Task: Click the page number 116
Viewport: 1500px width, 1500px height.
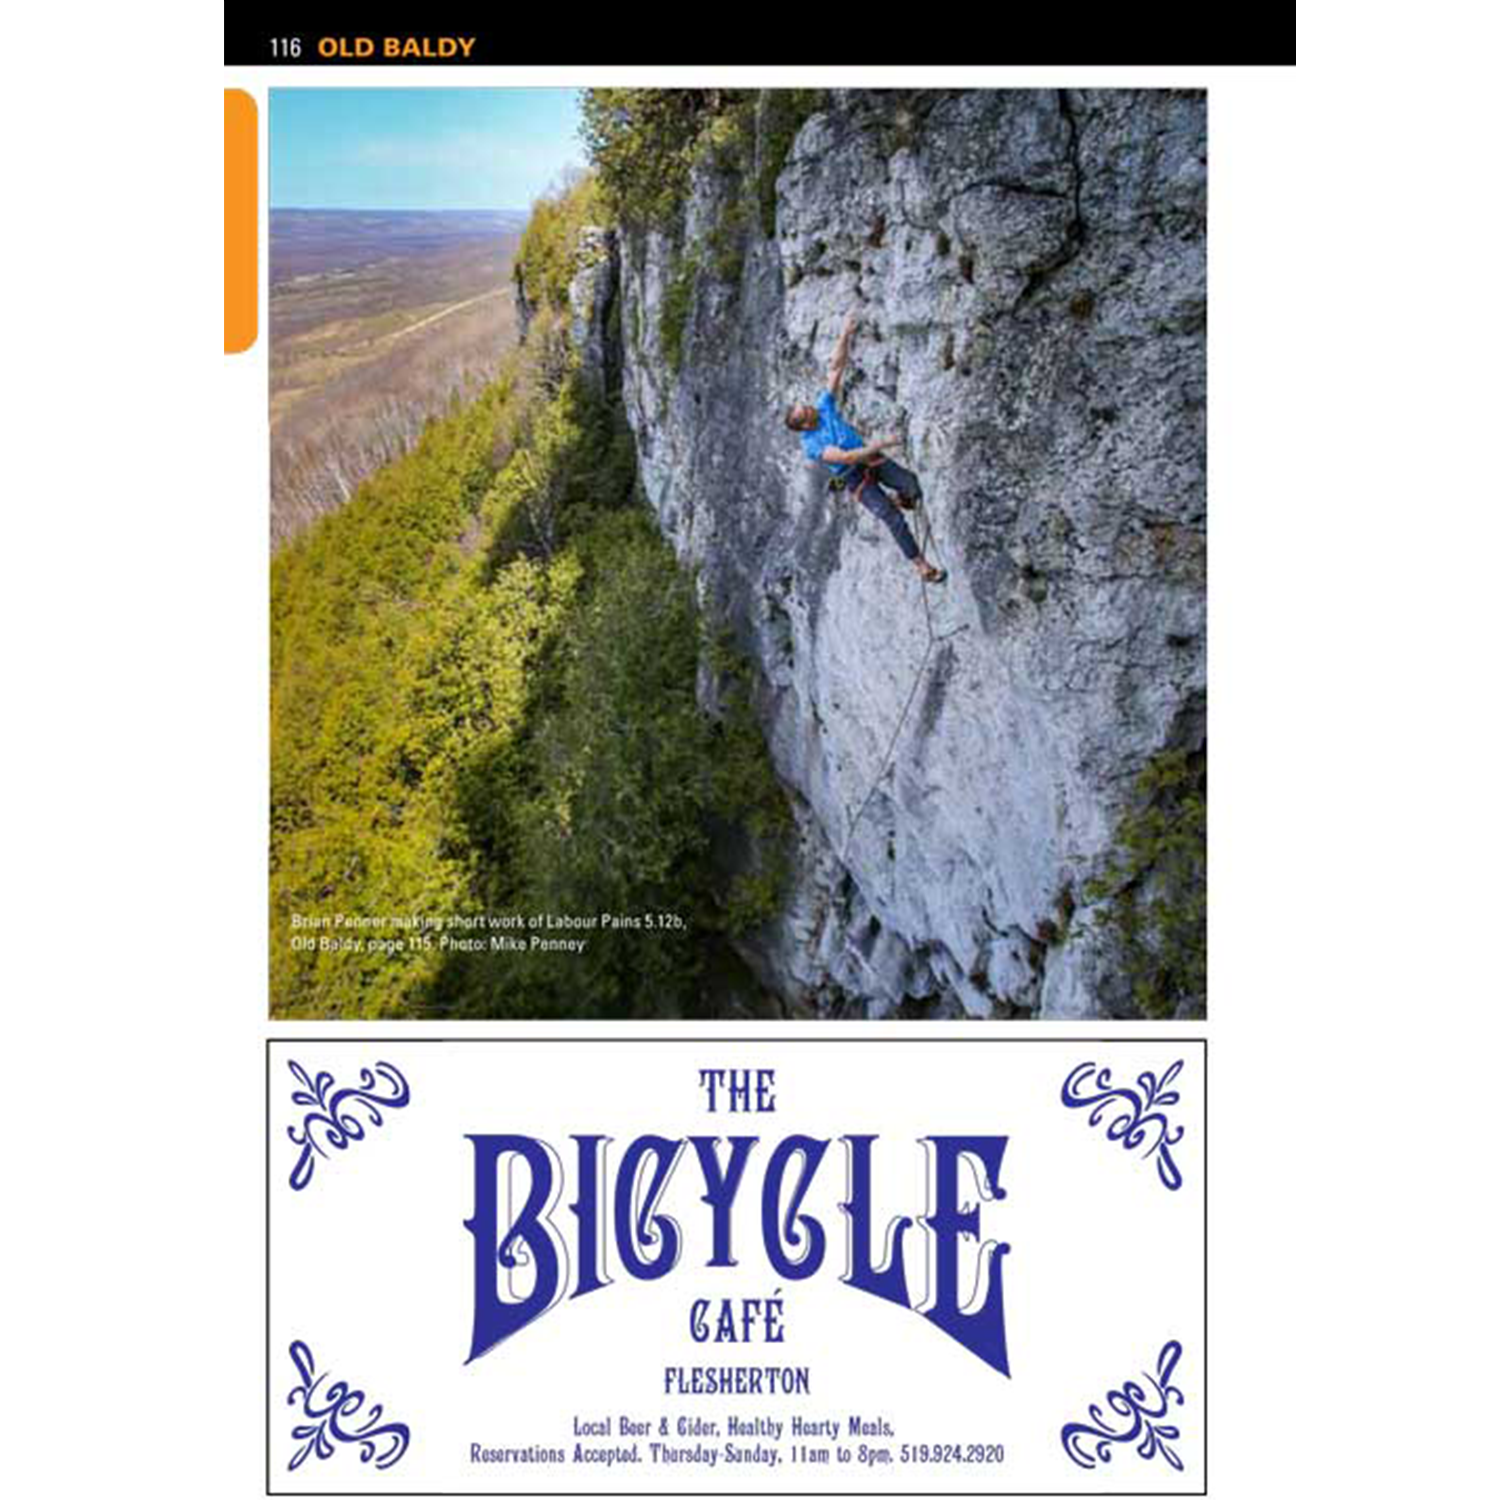Action: [x=285, y=47]
